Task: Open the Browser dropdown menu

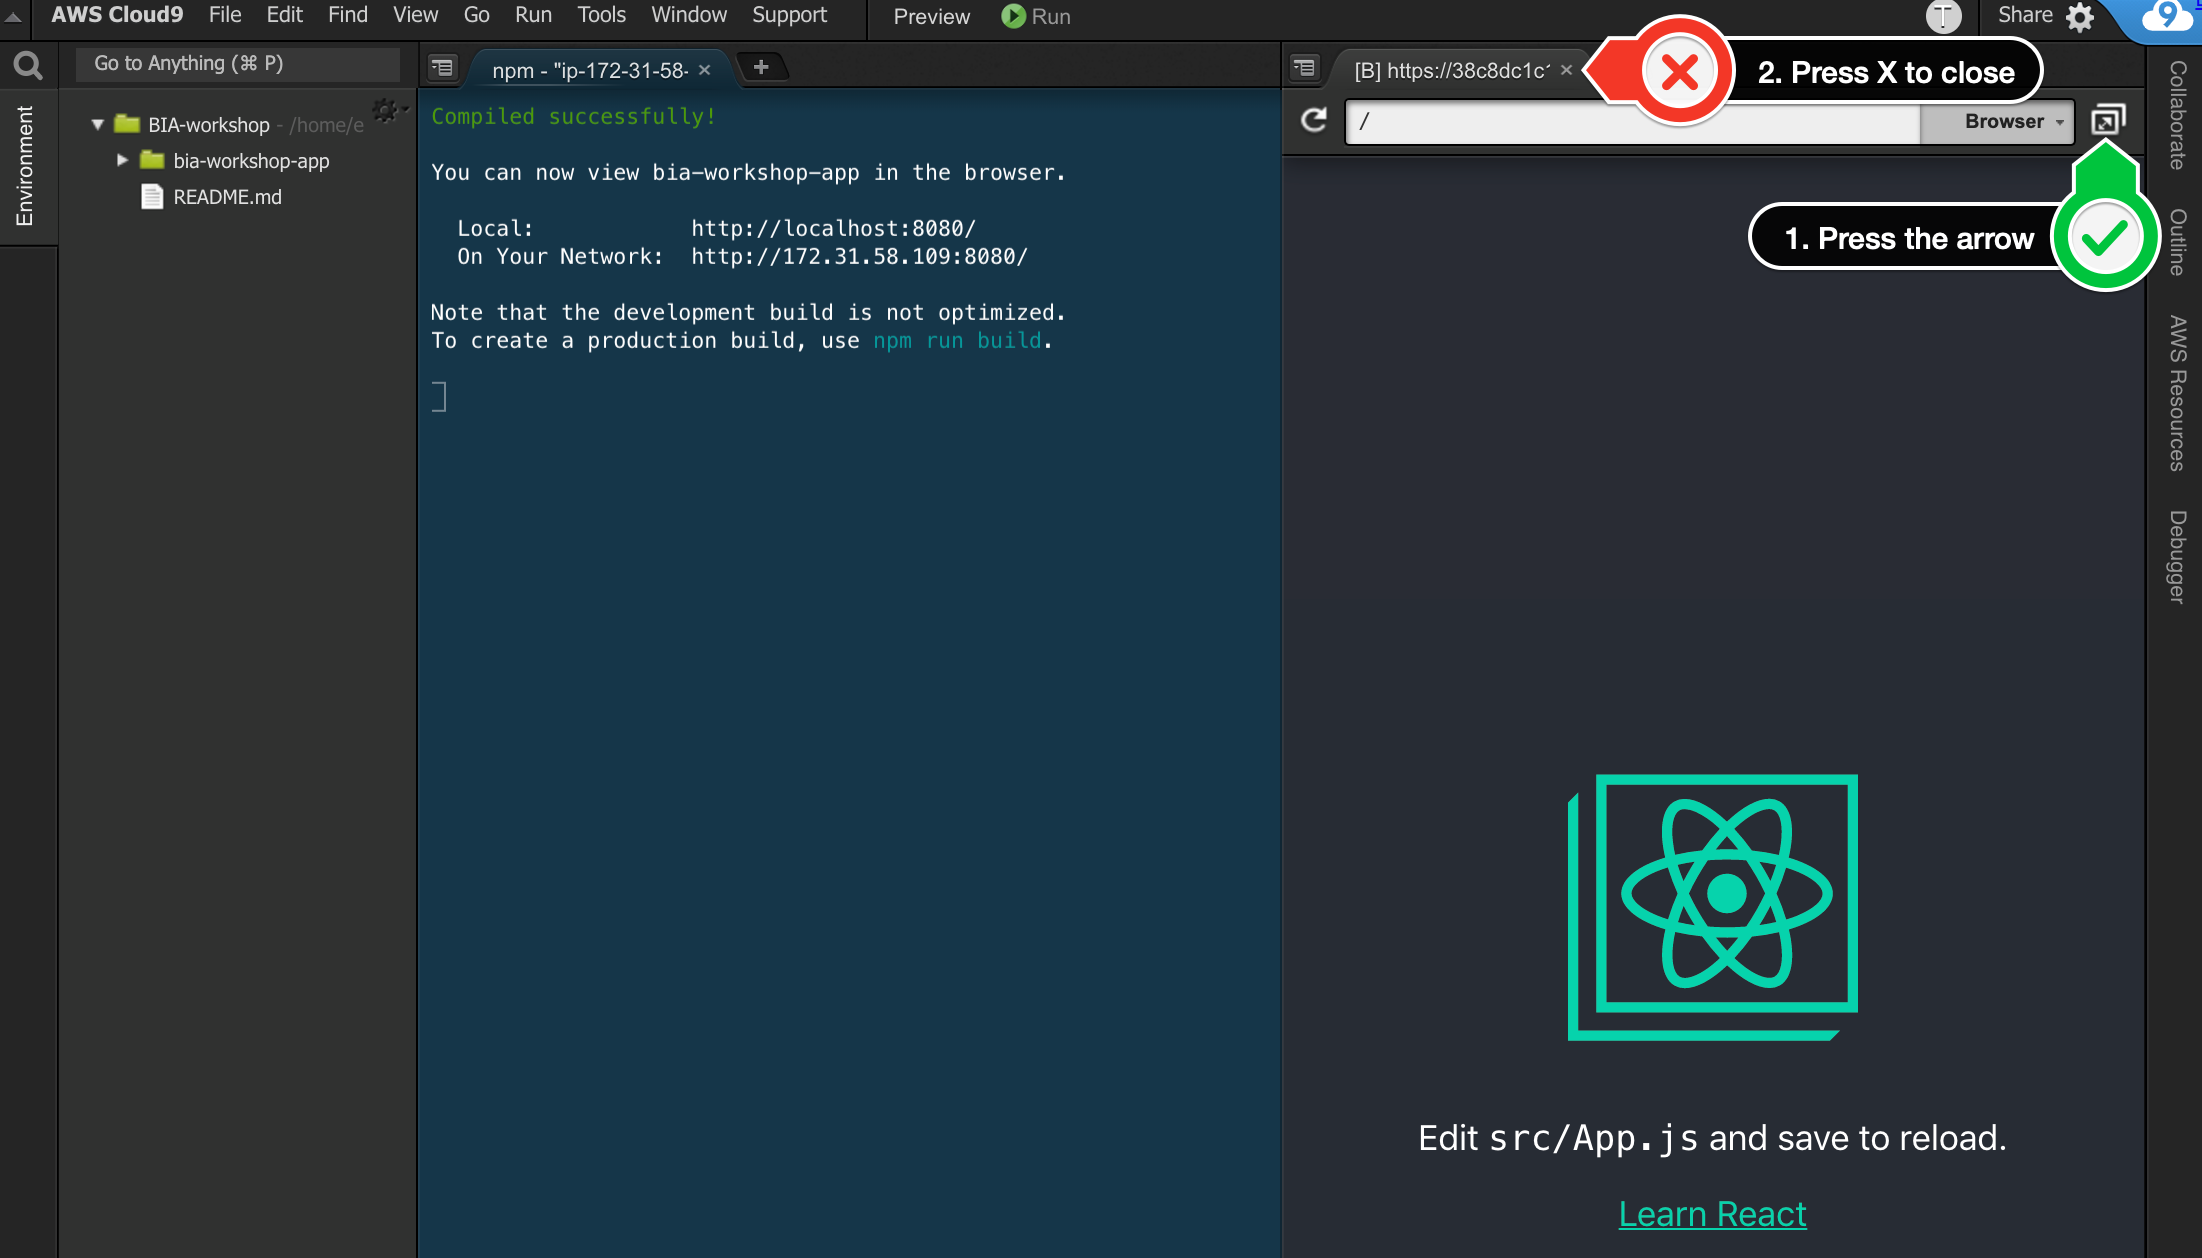Action: (2011, 121)
